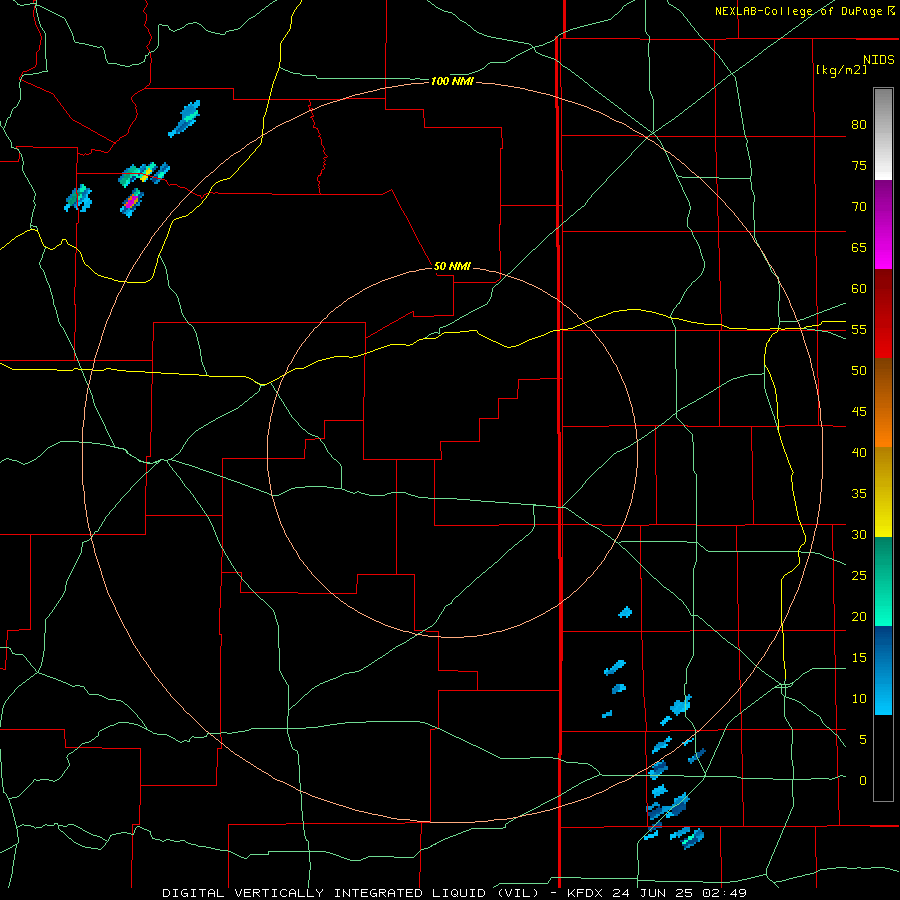Click the 100 NMI range ring label
900x900 pixels.
tap(452, 82)
